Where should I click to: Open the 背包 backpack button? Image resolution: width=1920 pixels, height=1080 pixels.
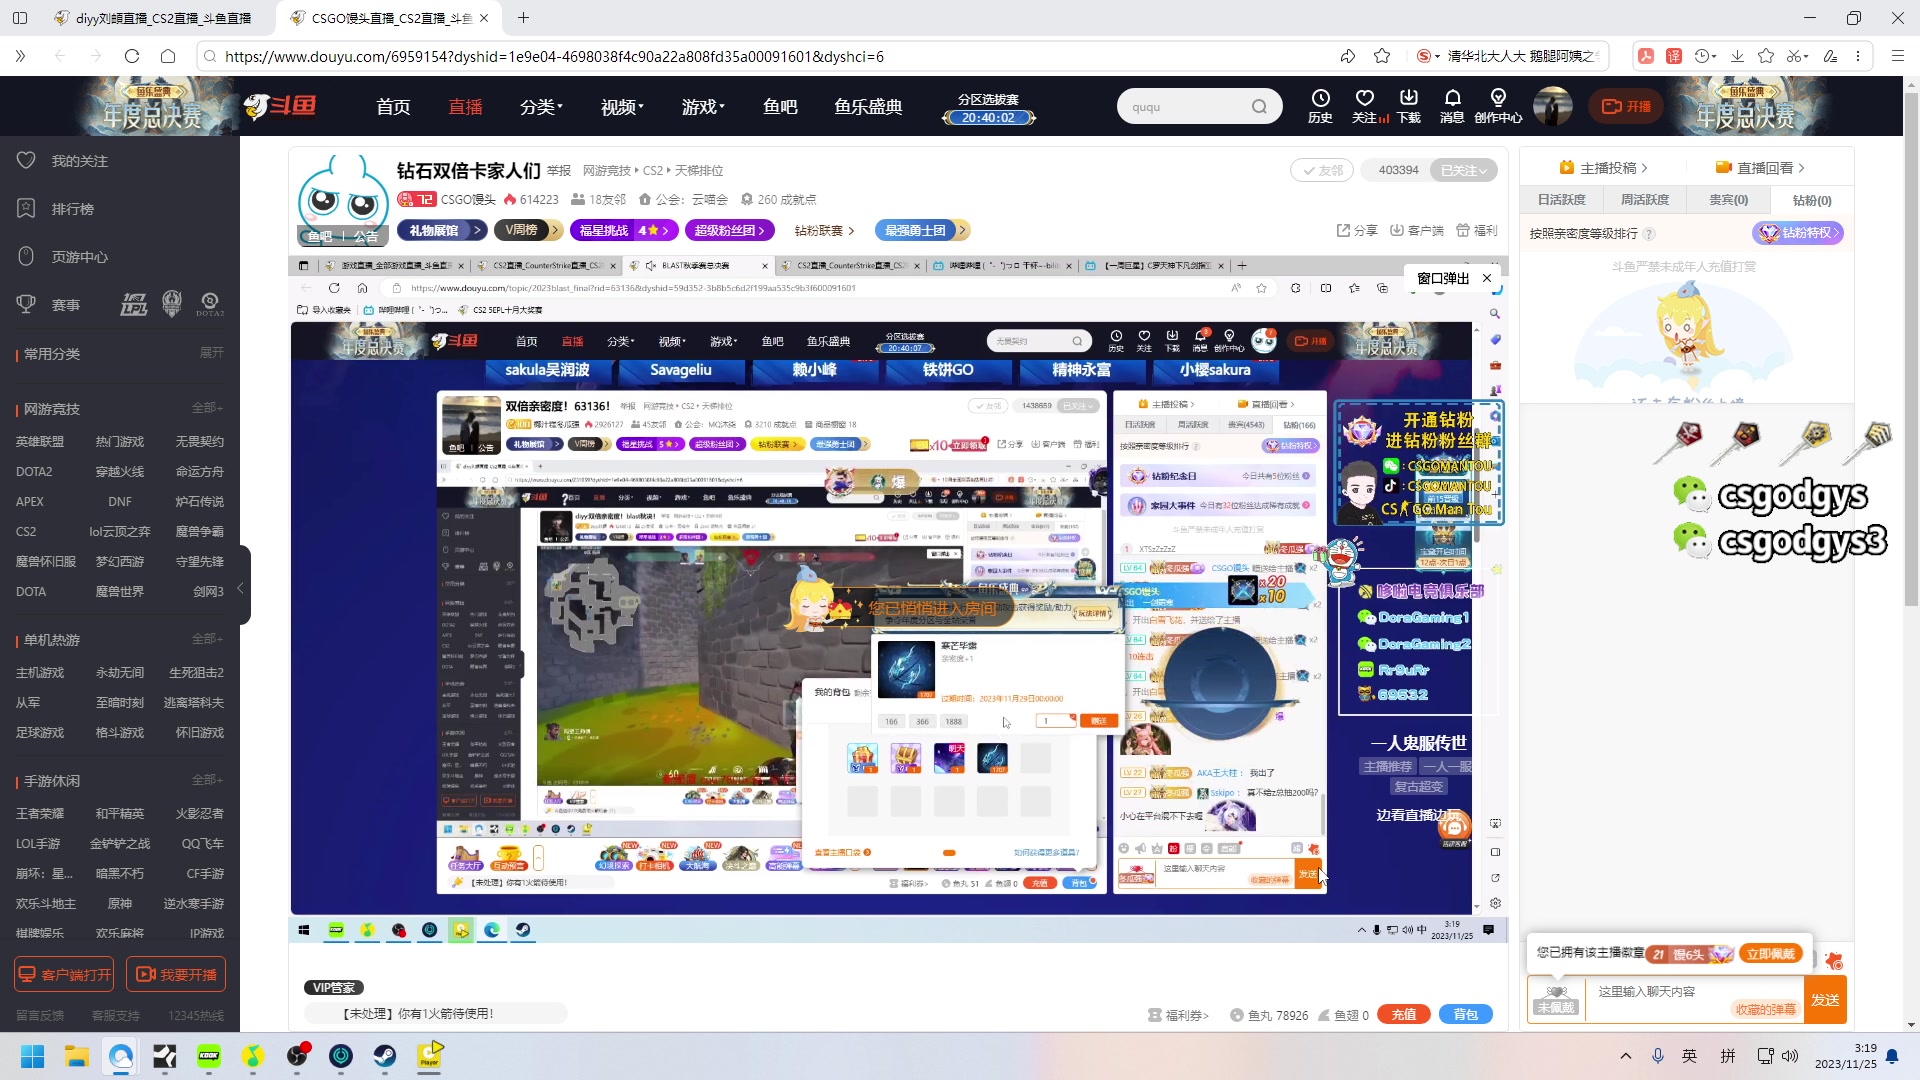(1466, 1015)
